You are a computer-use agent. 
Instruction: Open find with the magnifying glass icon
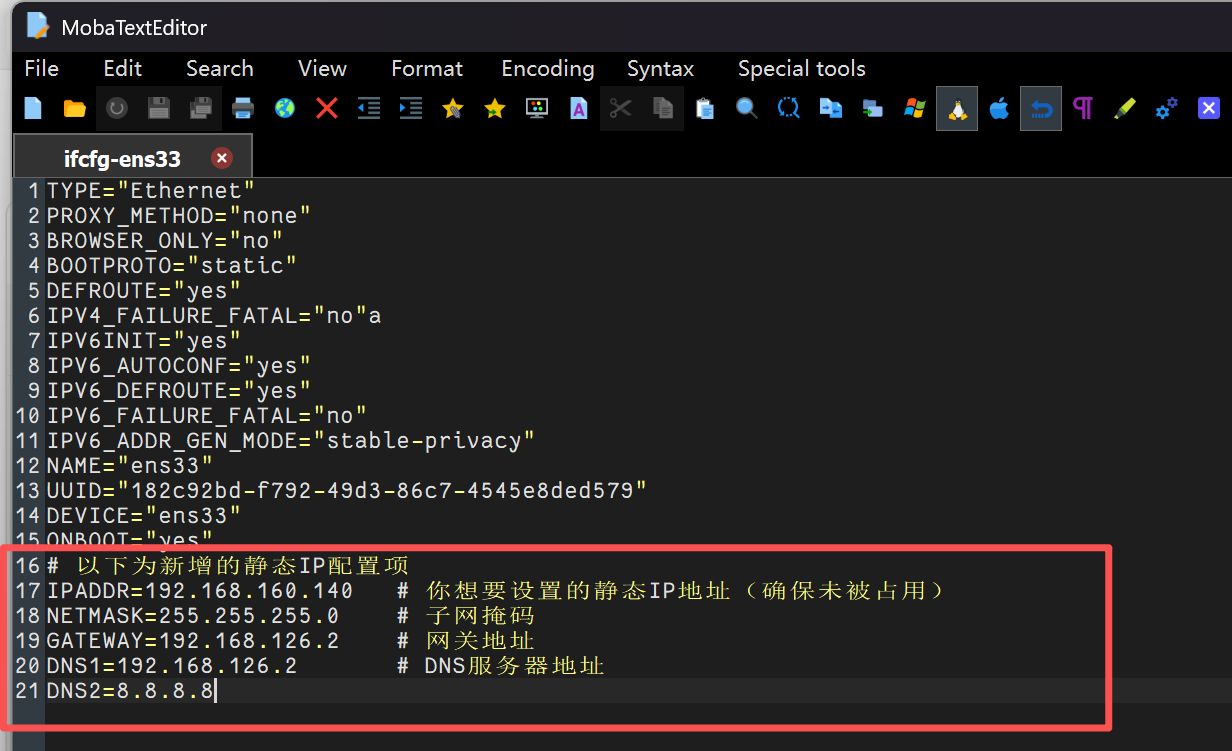click(x=747, y=108)
